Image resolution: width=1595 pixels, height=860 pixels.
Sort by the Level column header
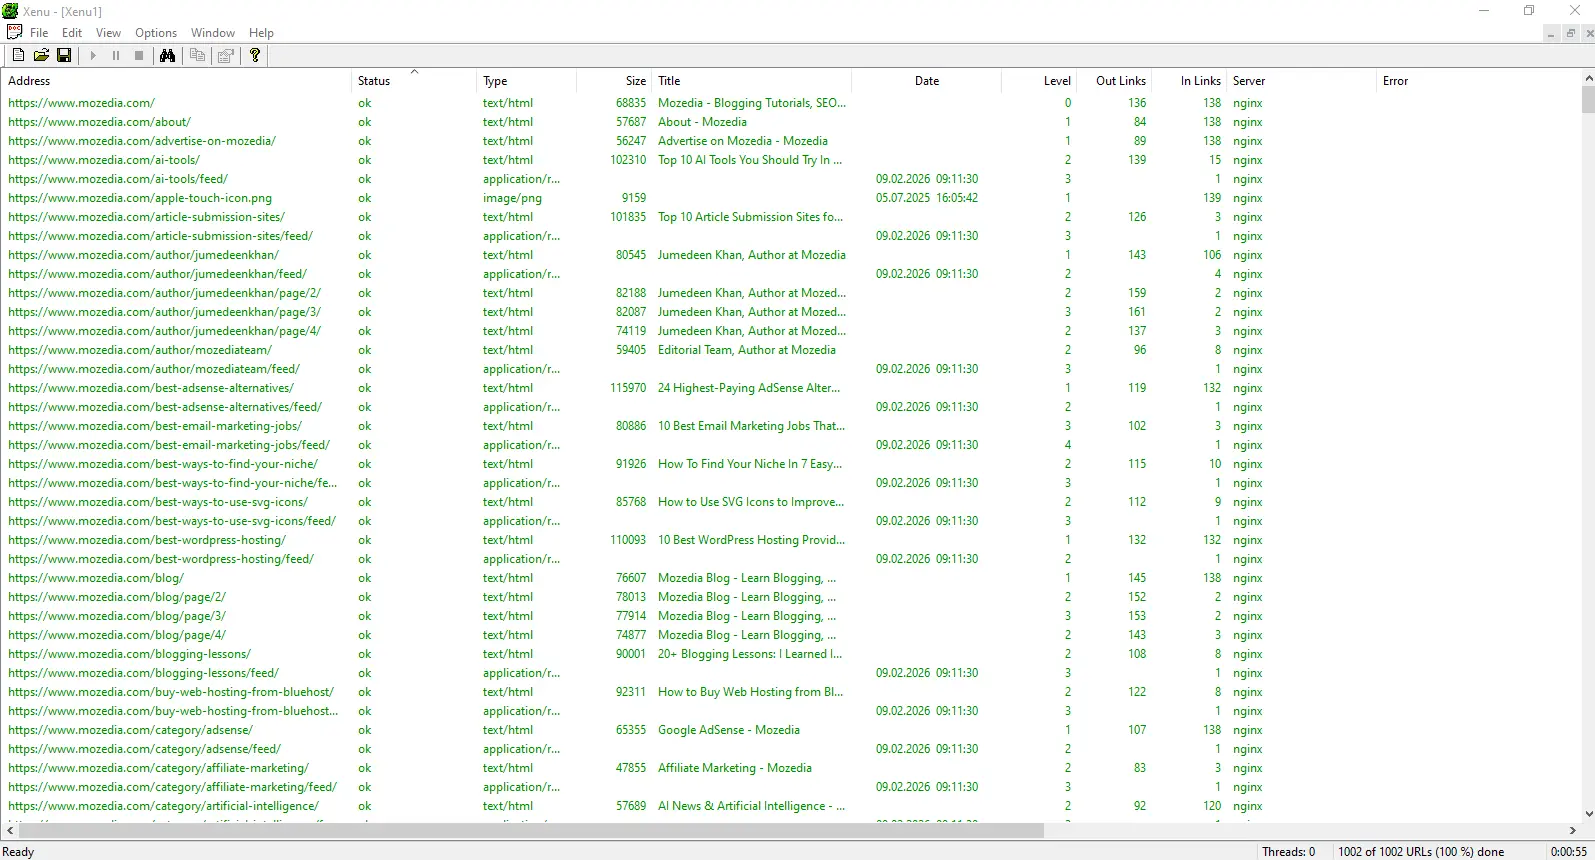coord(1039,81)
